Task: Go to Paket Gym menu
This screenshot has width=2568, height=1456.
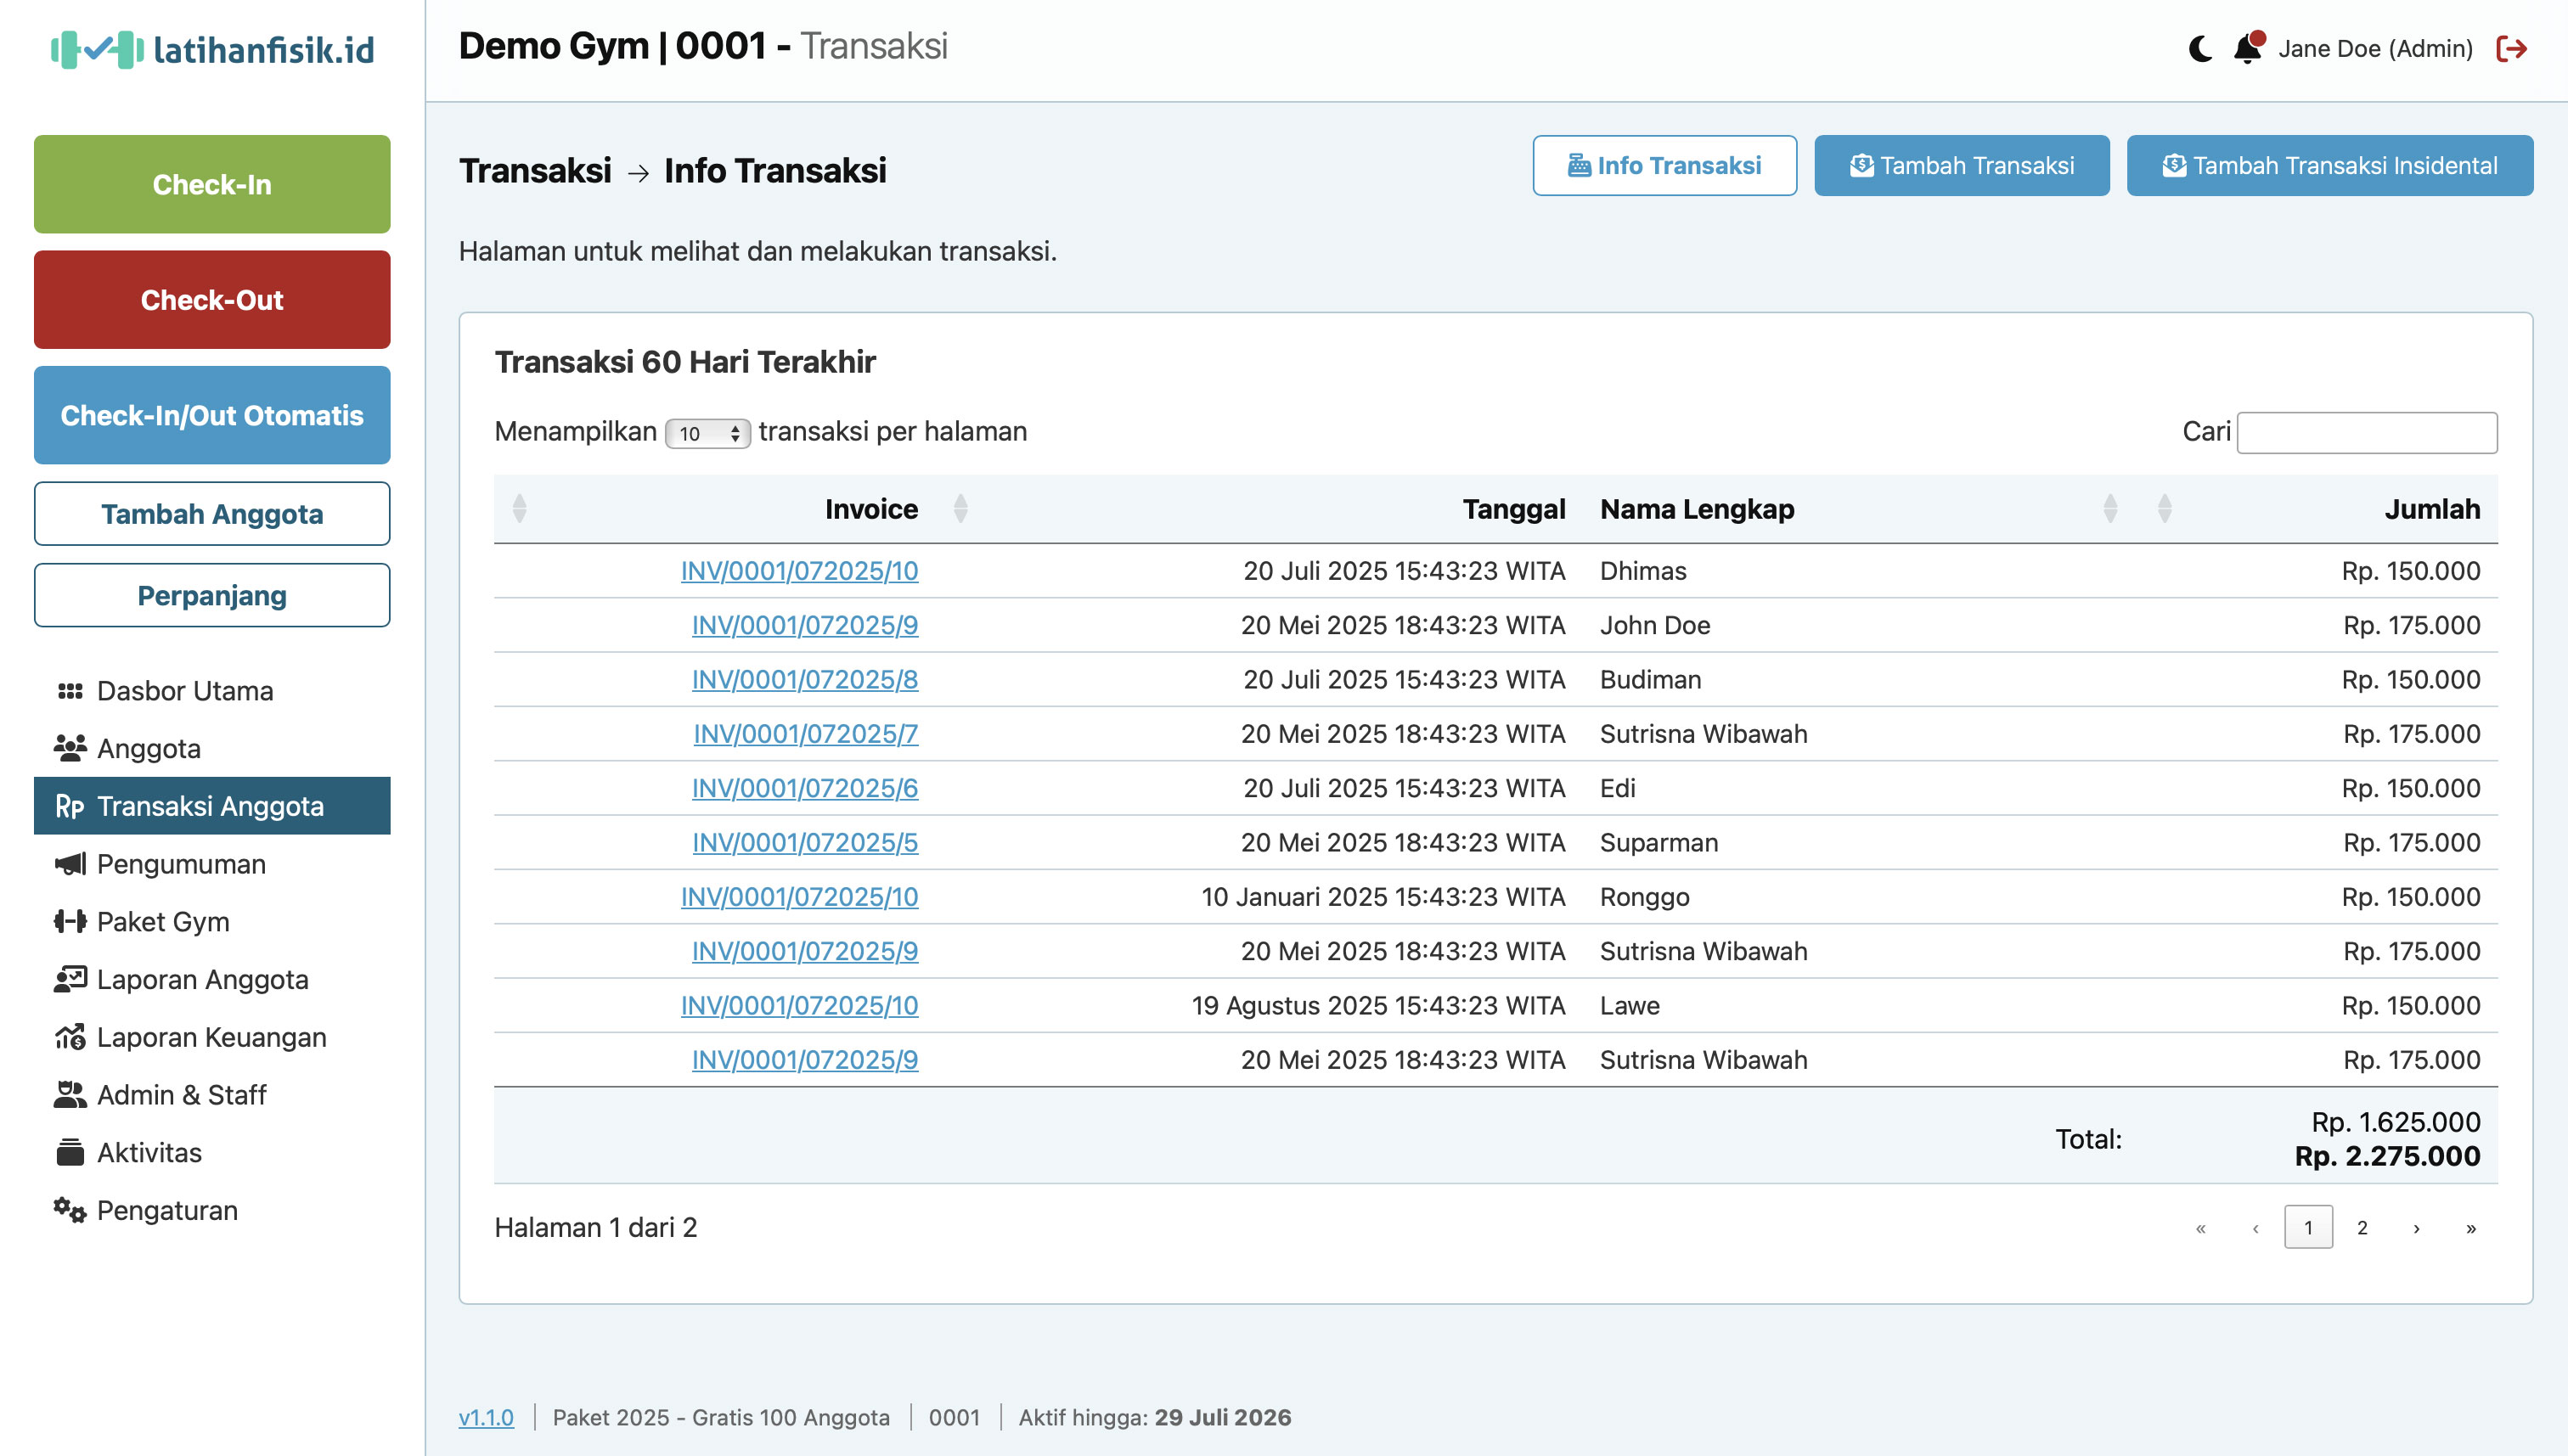Action: 163,921
